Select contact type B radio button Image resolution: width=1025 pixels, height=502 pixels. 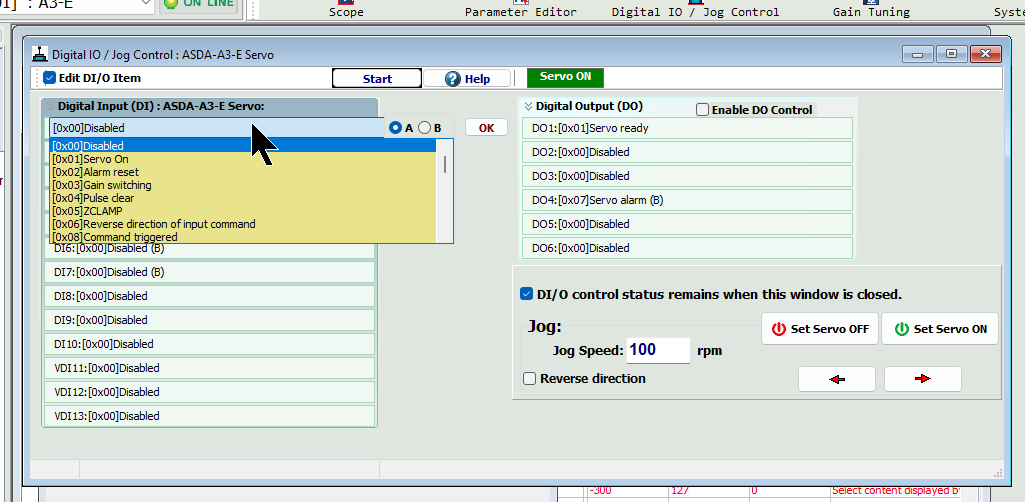click(424, 127)
